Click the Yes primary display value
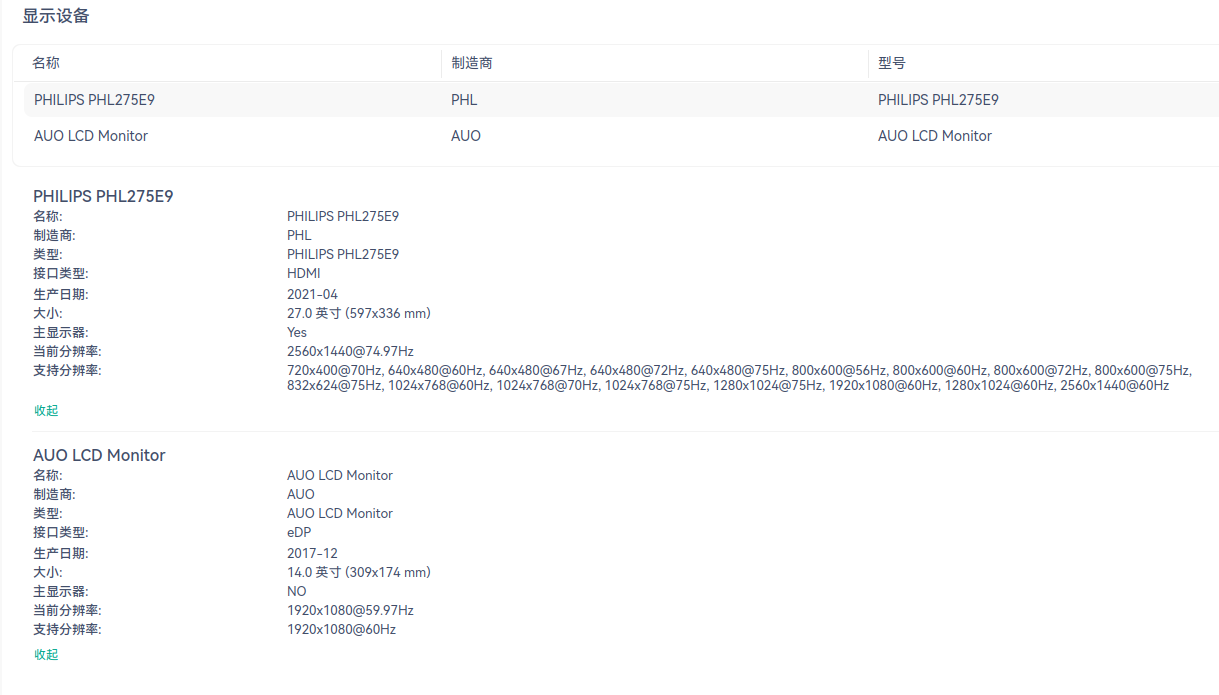The height and width of the screenshot is (695, 1219). click(x=297, y=332)
